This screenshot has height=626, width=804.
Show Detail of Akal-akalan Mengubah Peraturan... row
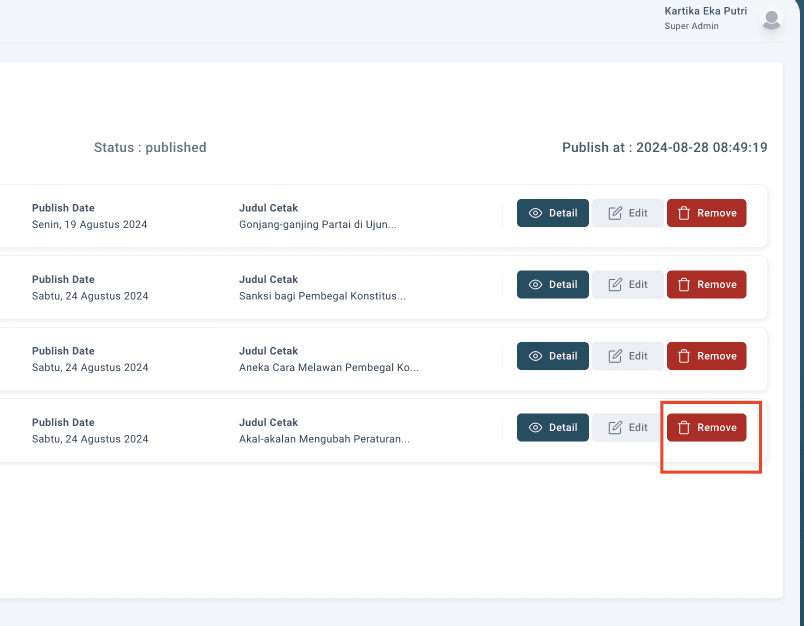point(553,428)
